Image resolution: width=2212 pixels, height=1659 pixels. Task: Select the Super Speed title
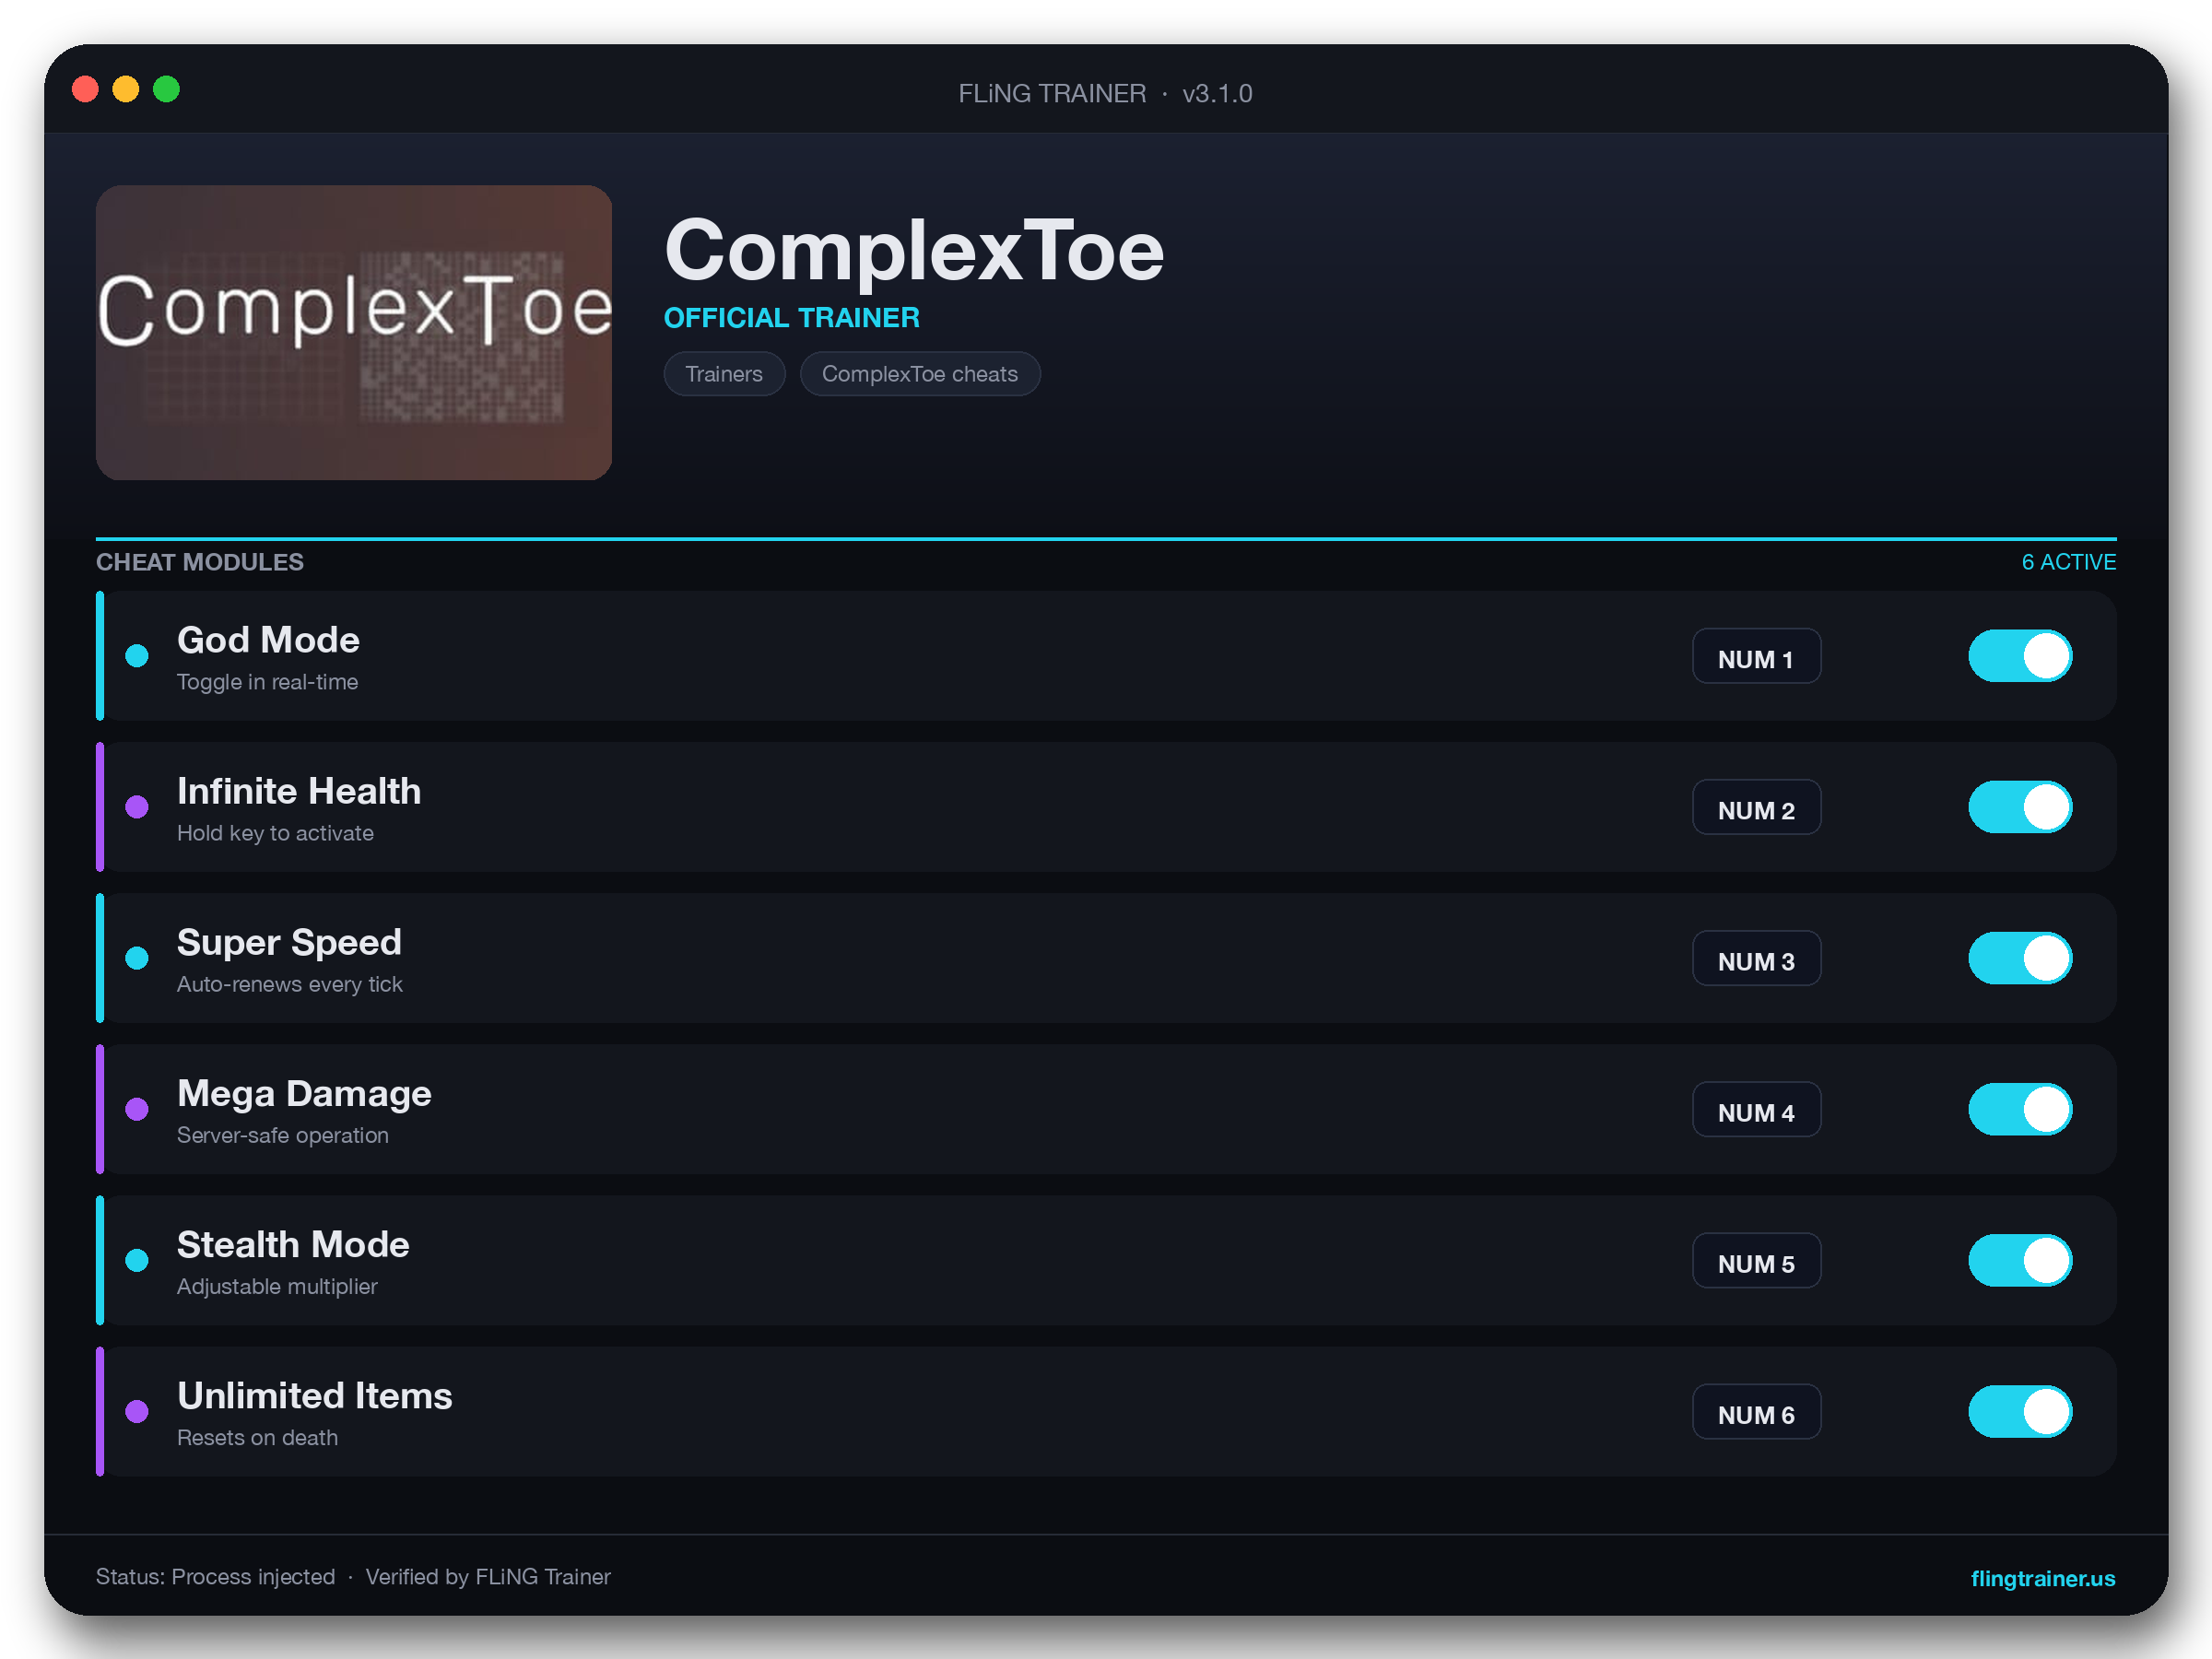coord(289,943)
